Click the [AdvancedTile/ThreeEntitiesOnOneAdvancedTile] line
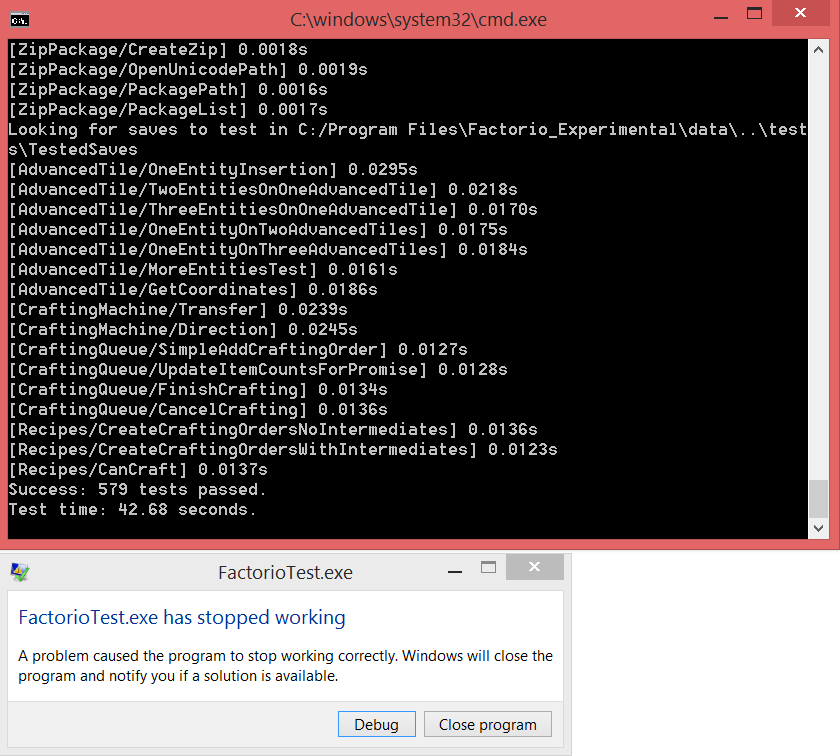This screenshot has width=840, height=756. click(x=273, y=209)
